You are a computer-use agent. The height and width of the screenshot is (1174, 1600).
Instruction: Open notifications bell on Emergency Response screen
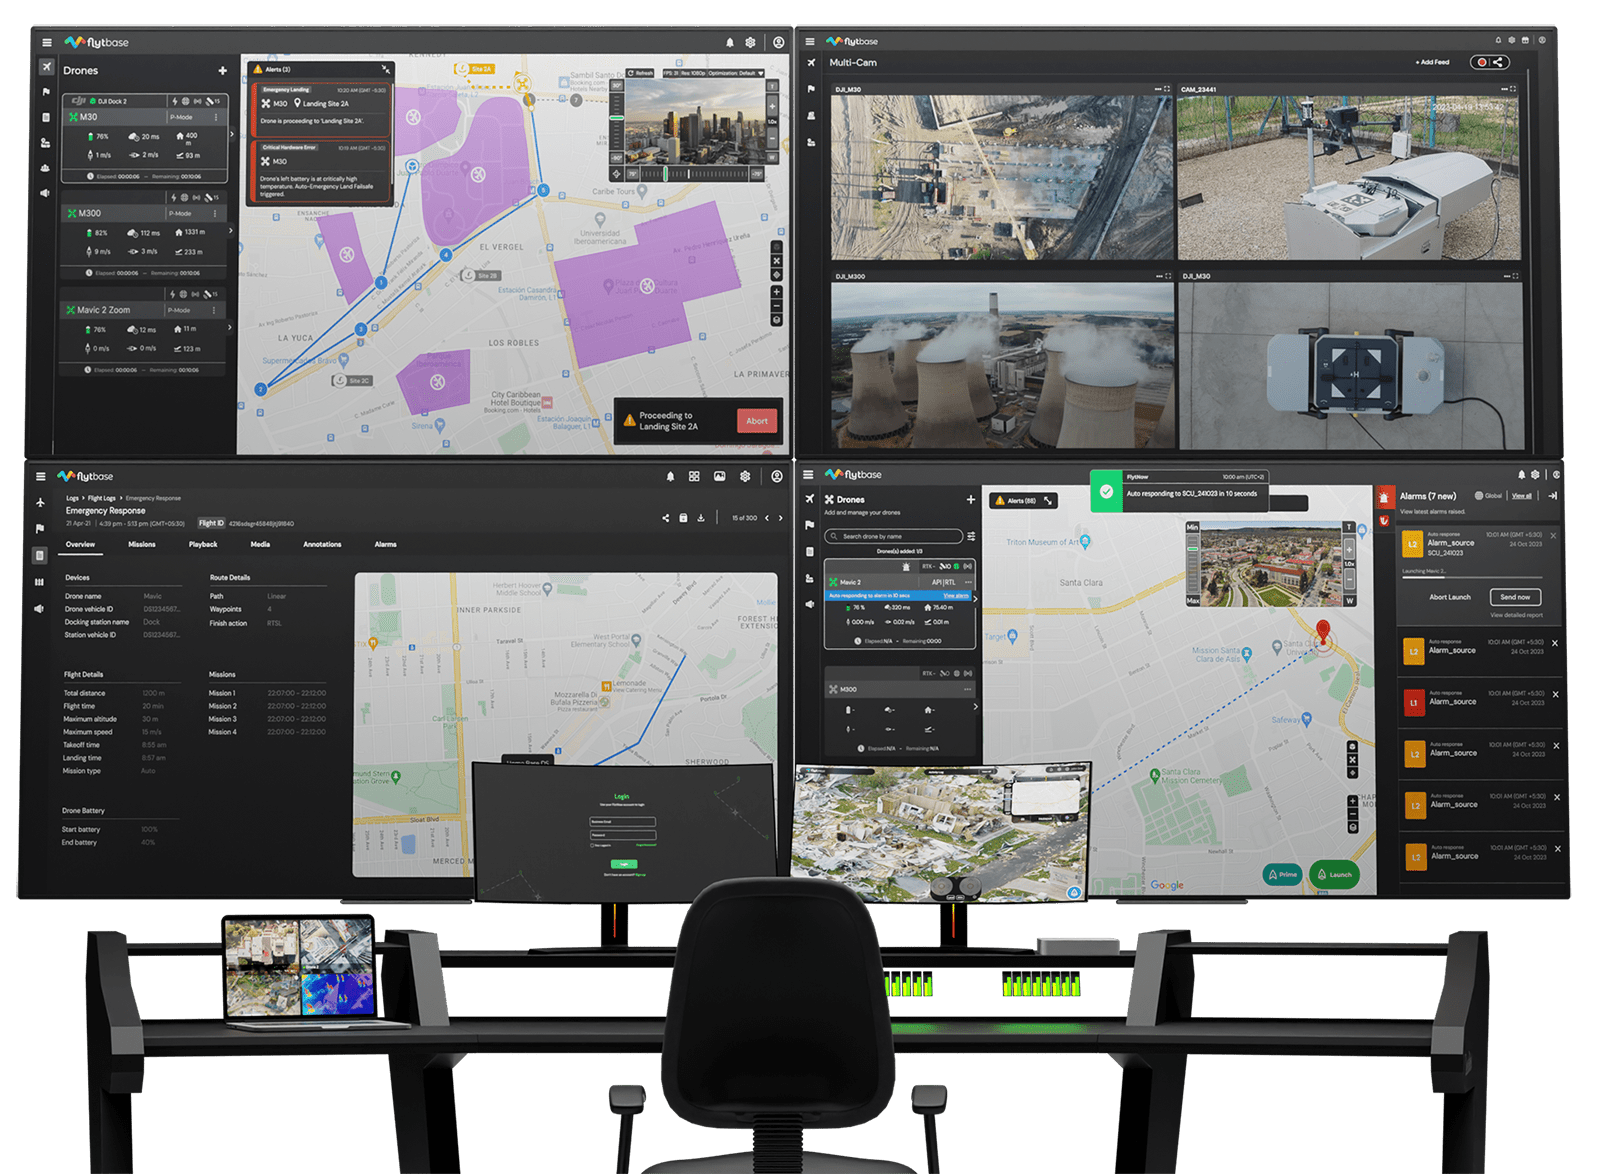click(670, 477)
